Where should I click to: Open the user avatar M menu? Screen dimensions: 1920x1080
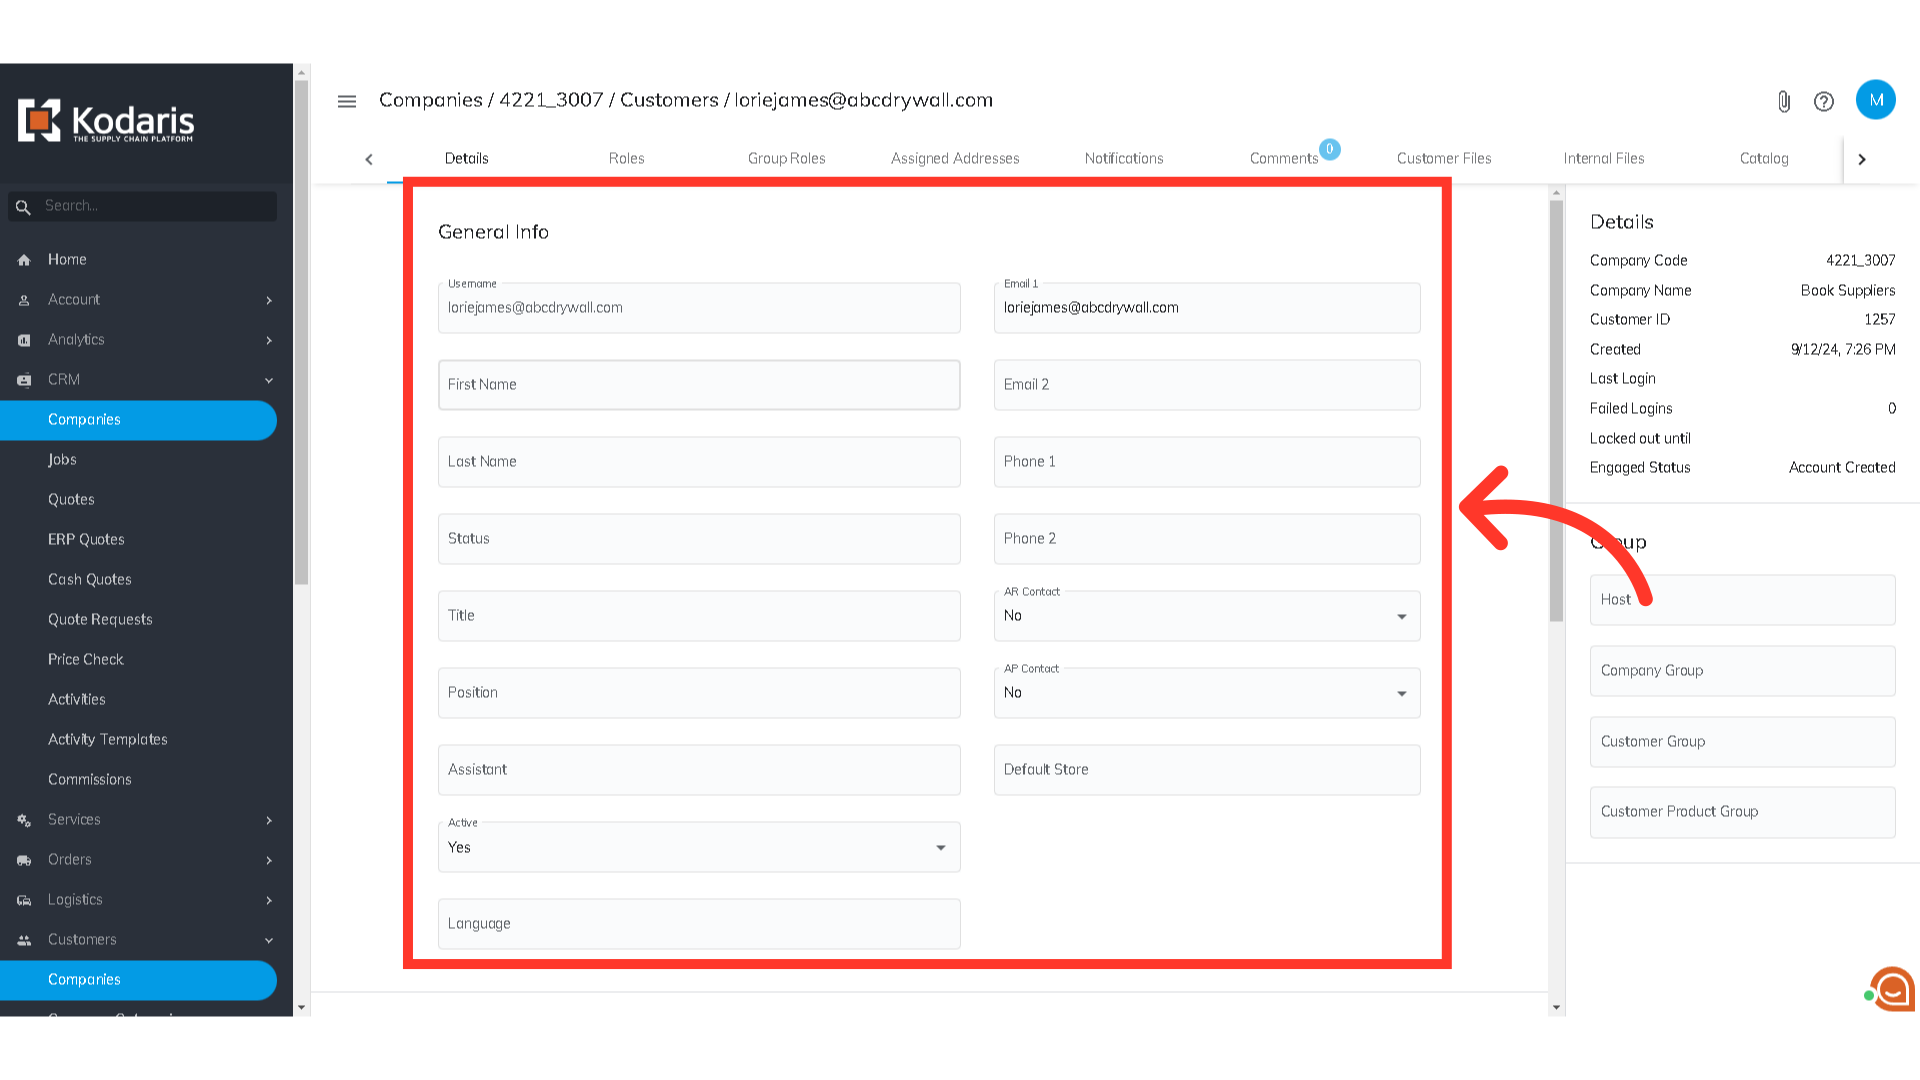click(x=1875, y=100)
